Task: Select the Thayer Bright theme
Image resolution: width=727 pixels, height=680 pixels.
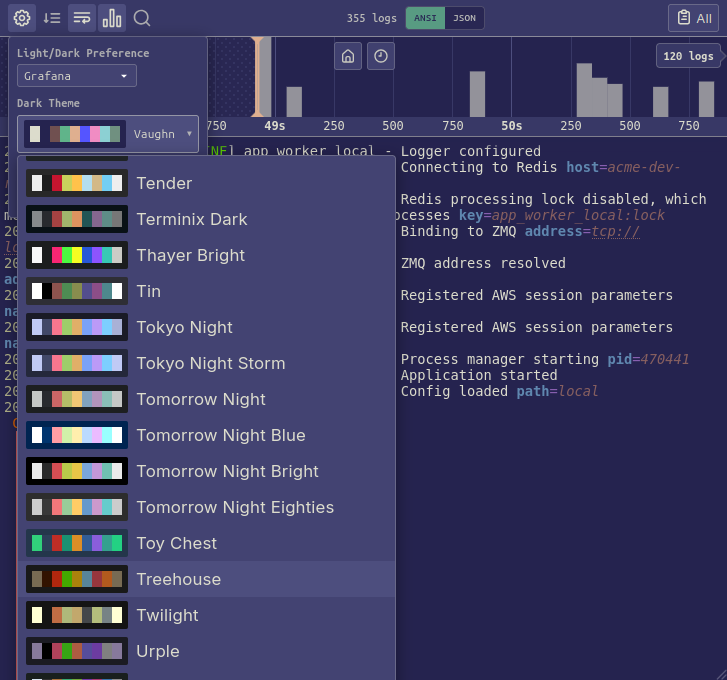Action: tap(207, 255)
